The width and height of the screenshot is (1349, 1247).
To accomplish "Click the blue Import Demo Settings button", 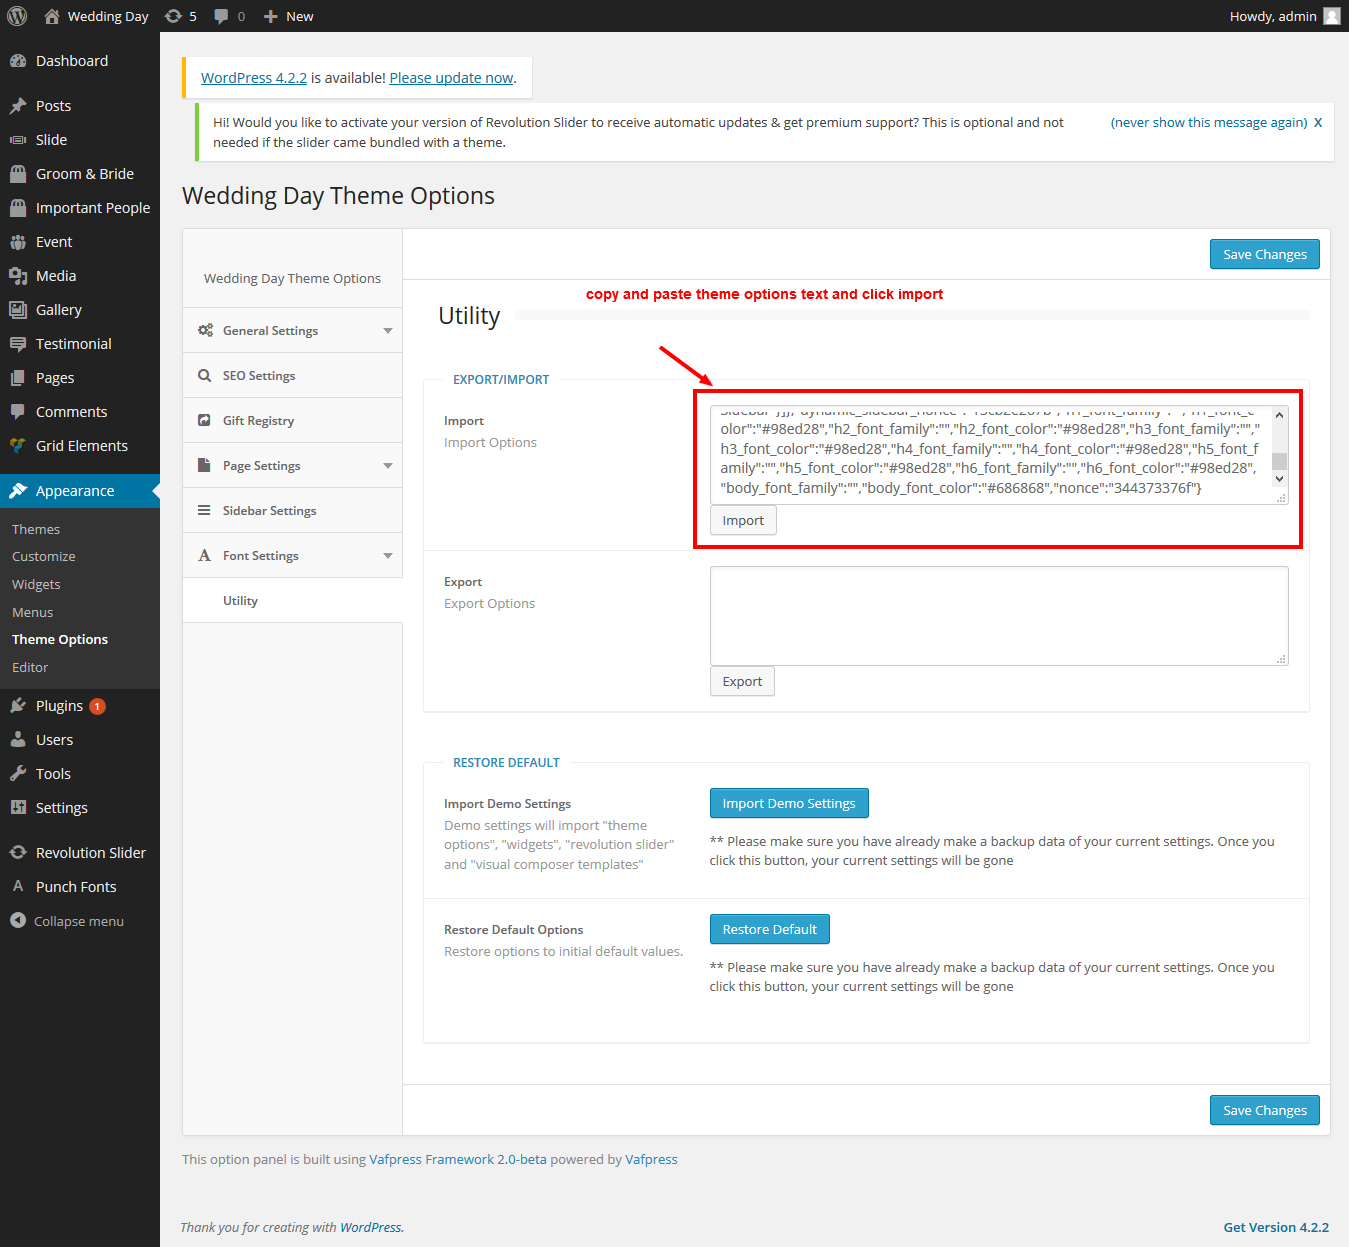I will [x=789, y=803].
